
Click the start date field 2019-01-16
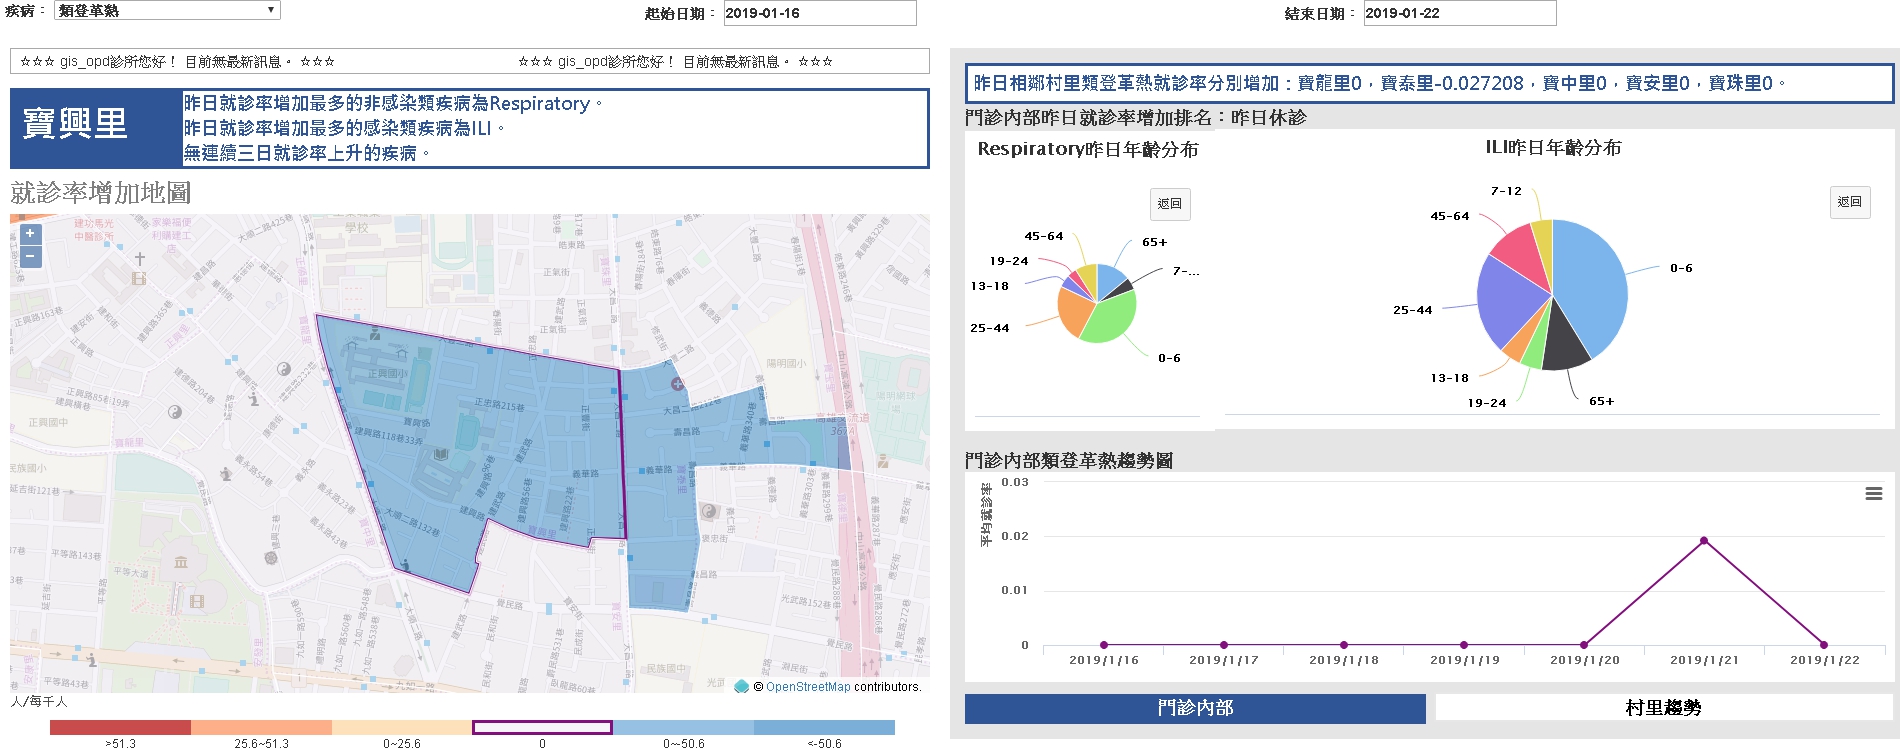click(x=819, y=13)
